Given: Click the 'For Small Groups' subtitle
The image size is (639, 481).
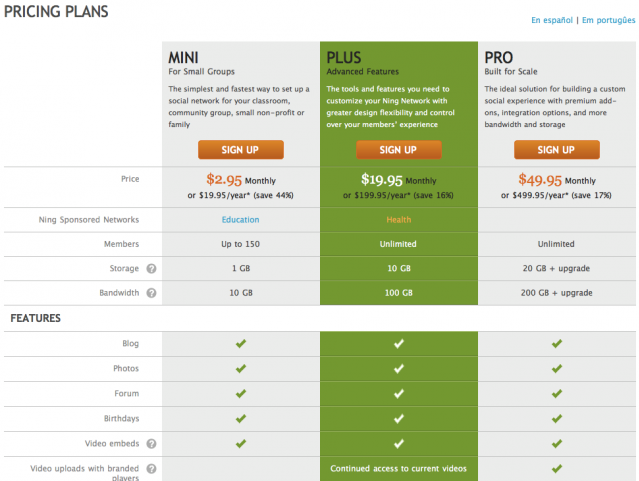Looking at the screenshot, I should [x=202, y=72].
